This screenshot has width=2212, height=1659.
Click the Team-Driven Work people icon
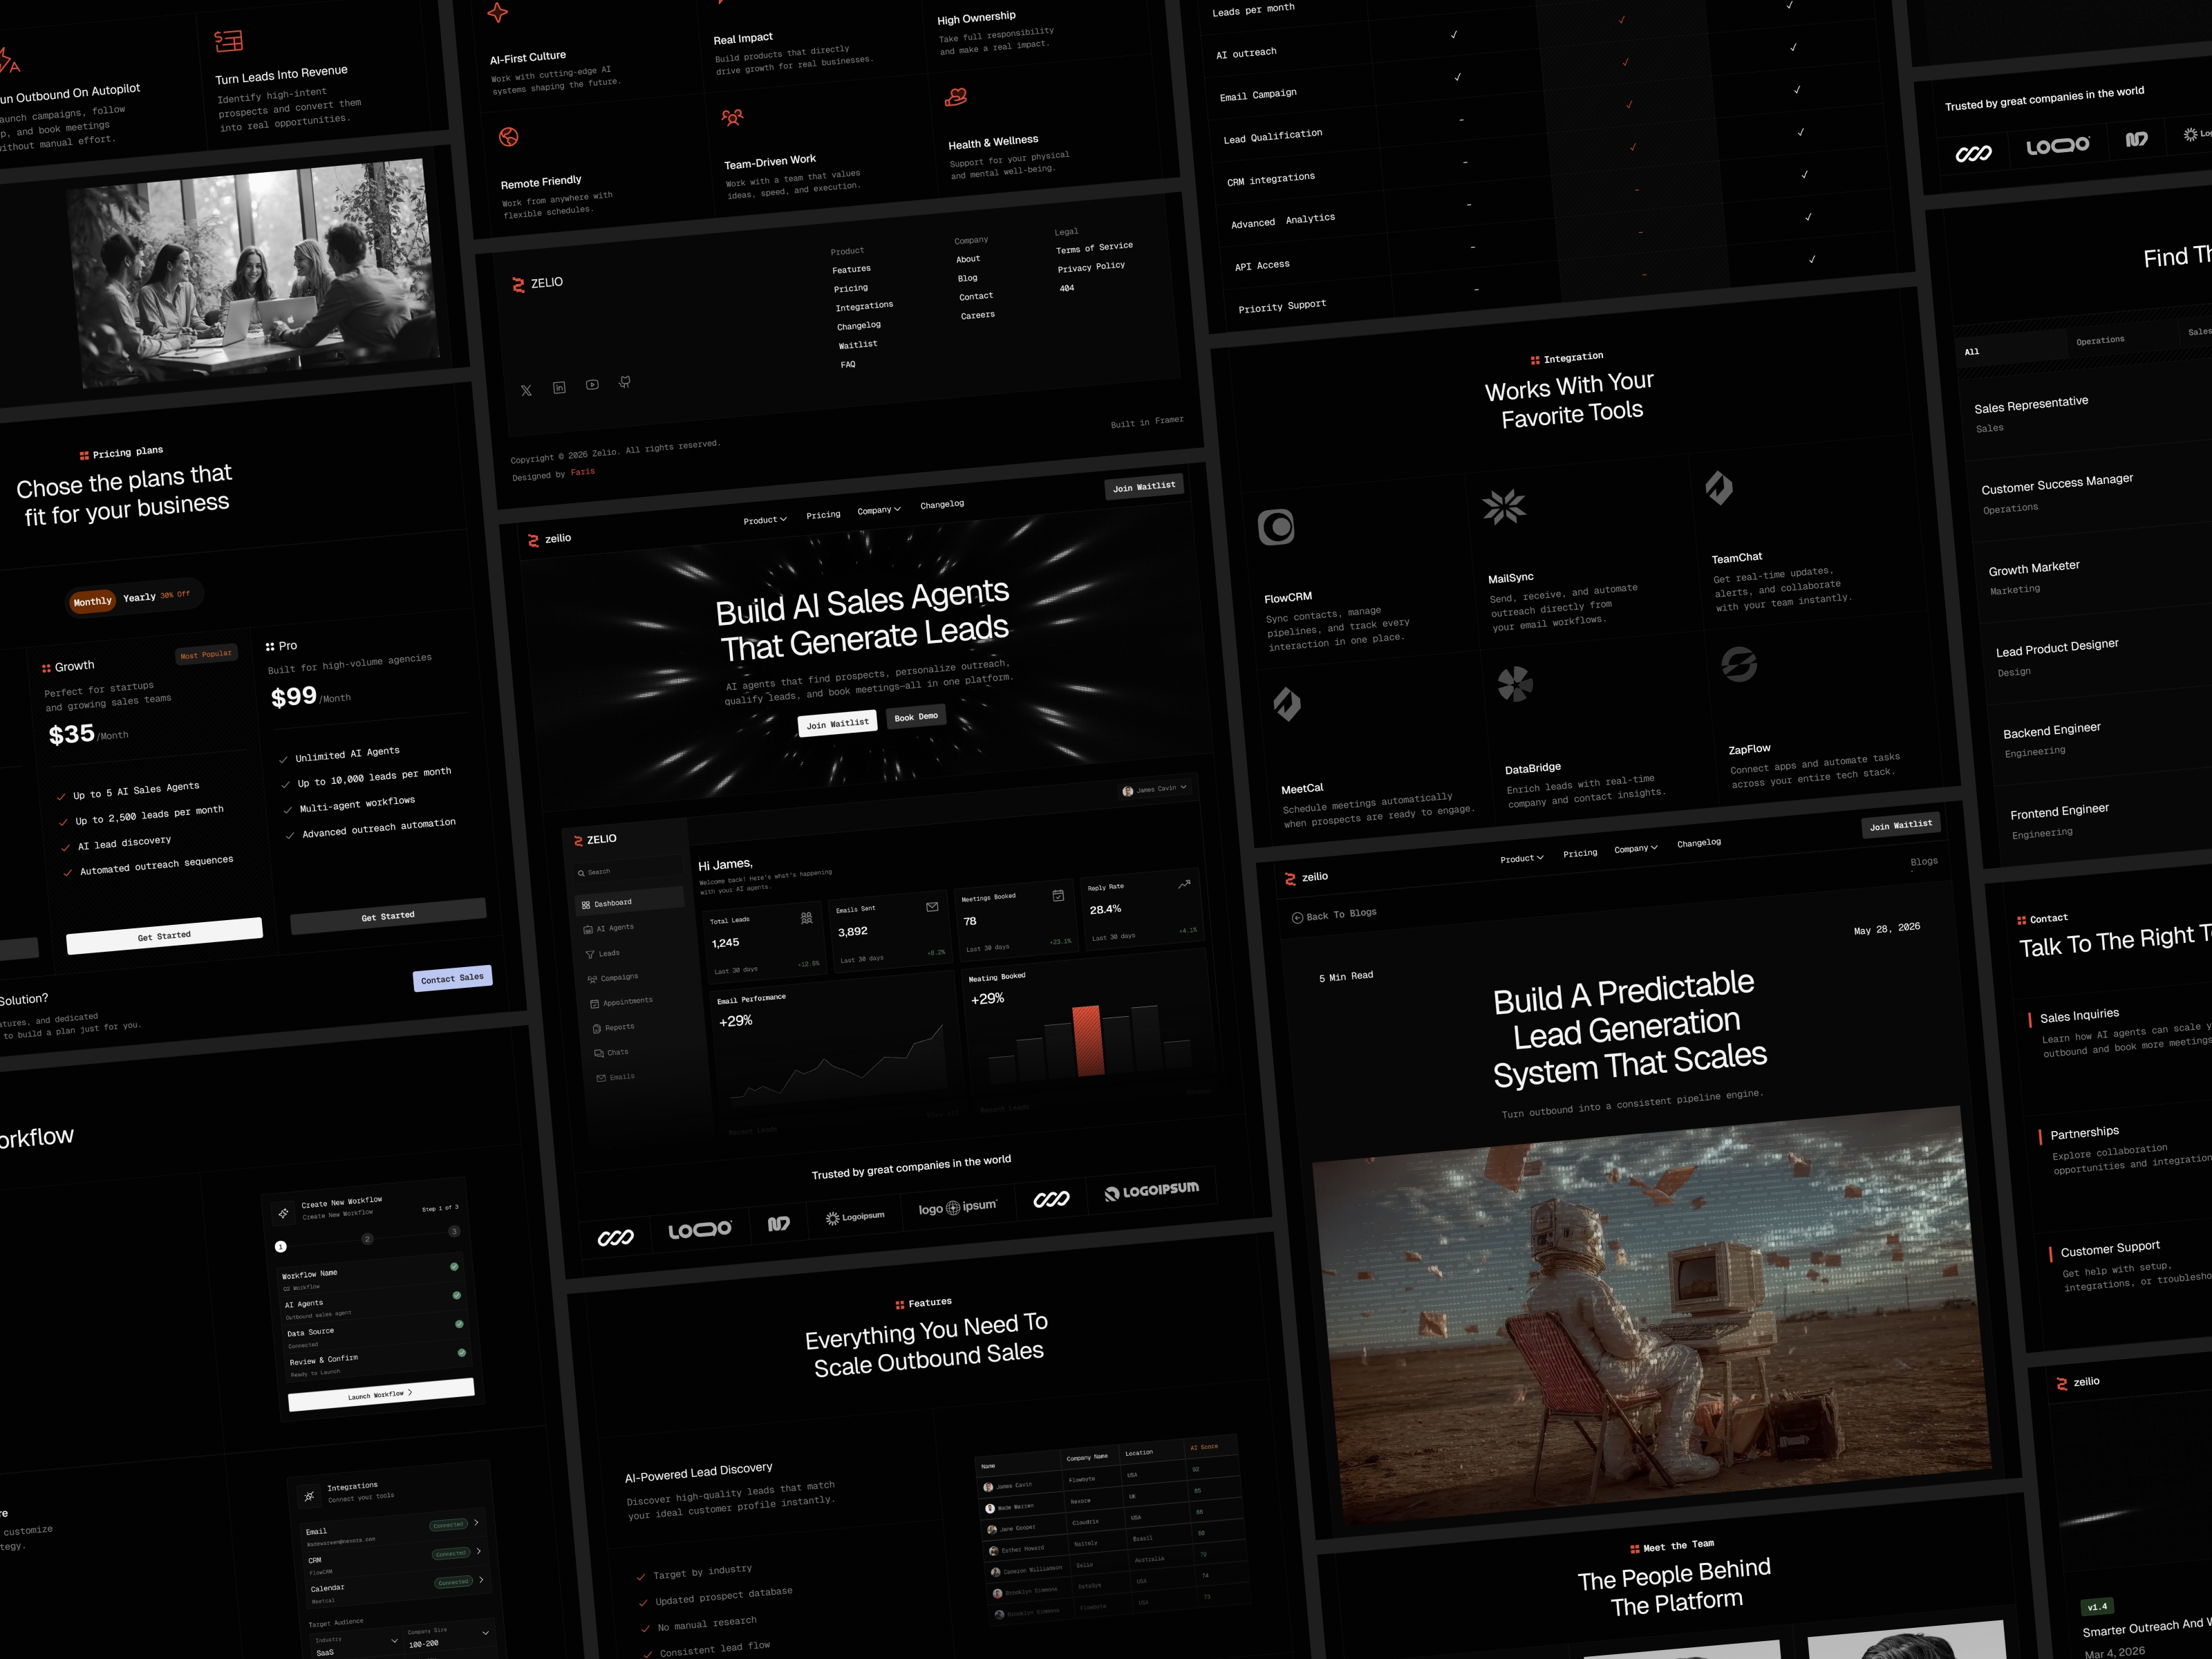[733, 118]
